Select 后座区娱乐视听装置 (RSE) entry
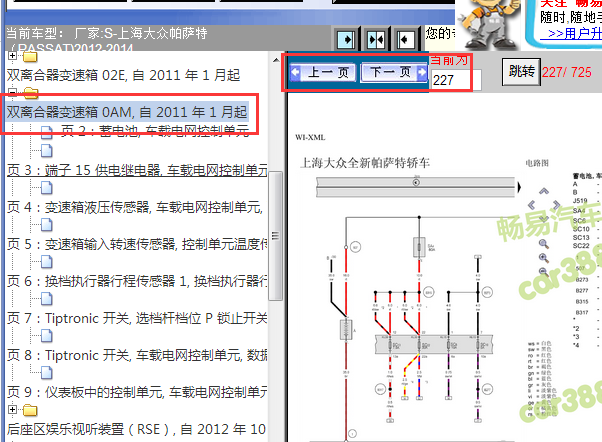602x442 pixels. pyautogui.click(x=136, y=429)
